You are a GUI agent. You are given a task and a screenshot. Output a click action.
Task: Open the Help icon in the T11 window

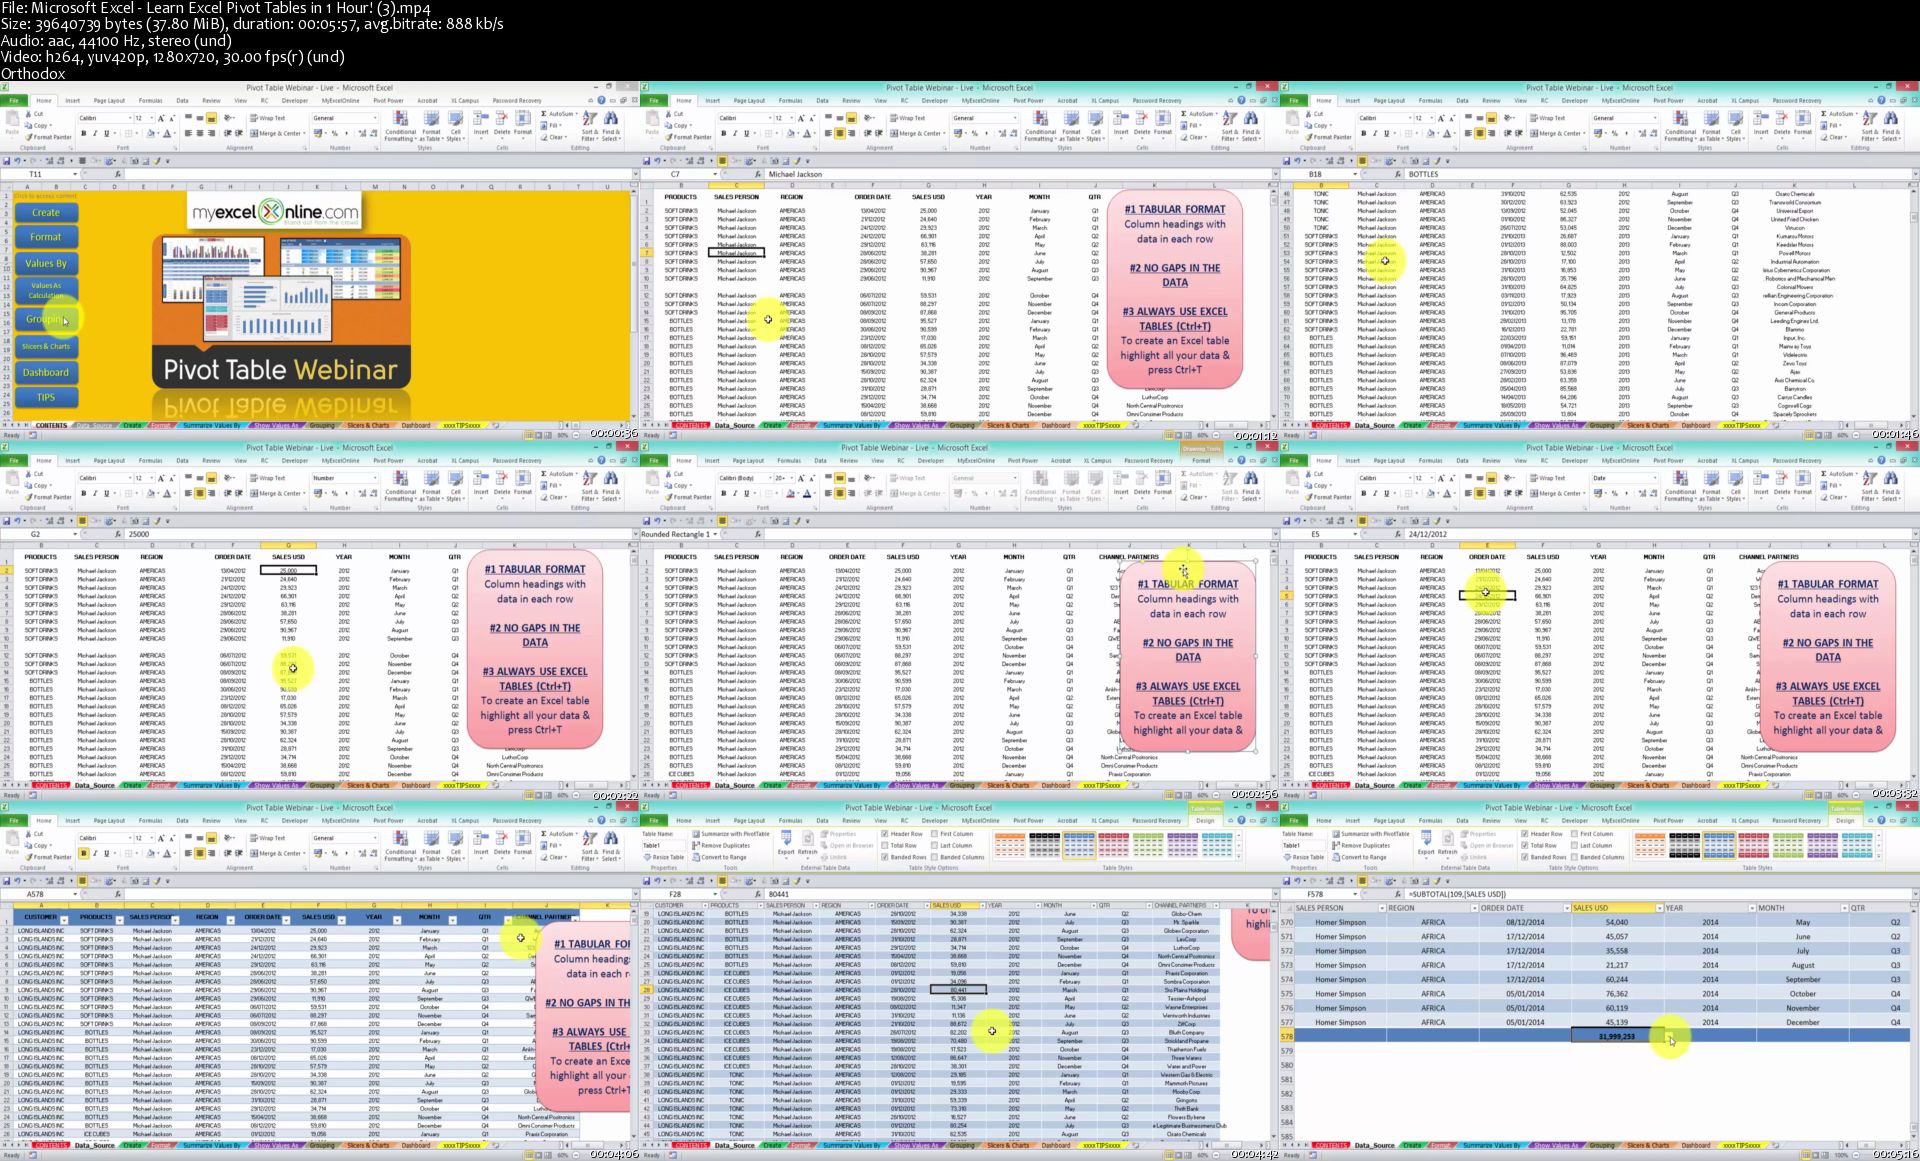600,100
